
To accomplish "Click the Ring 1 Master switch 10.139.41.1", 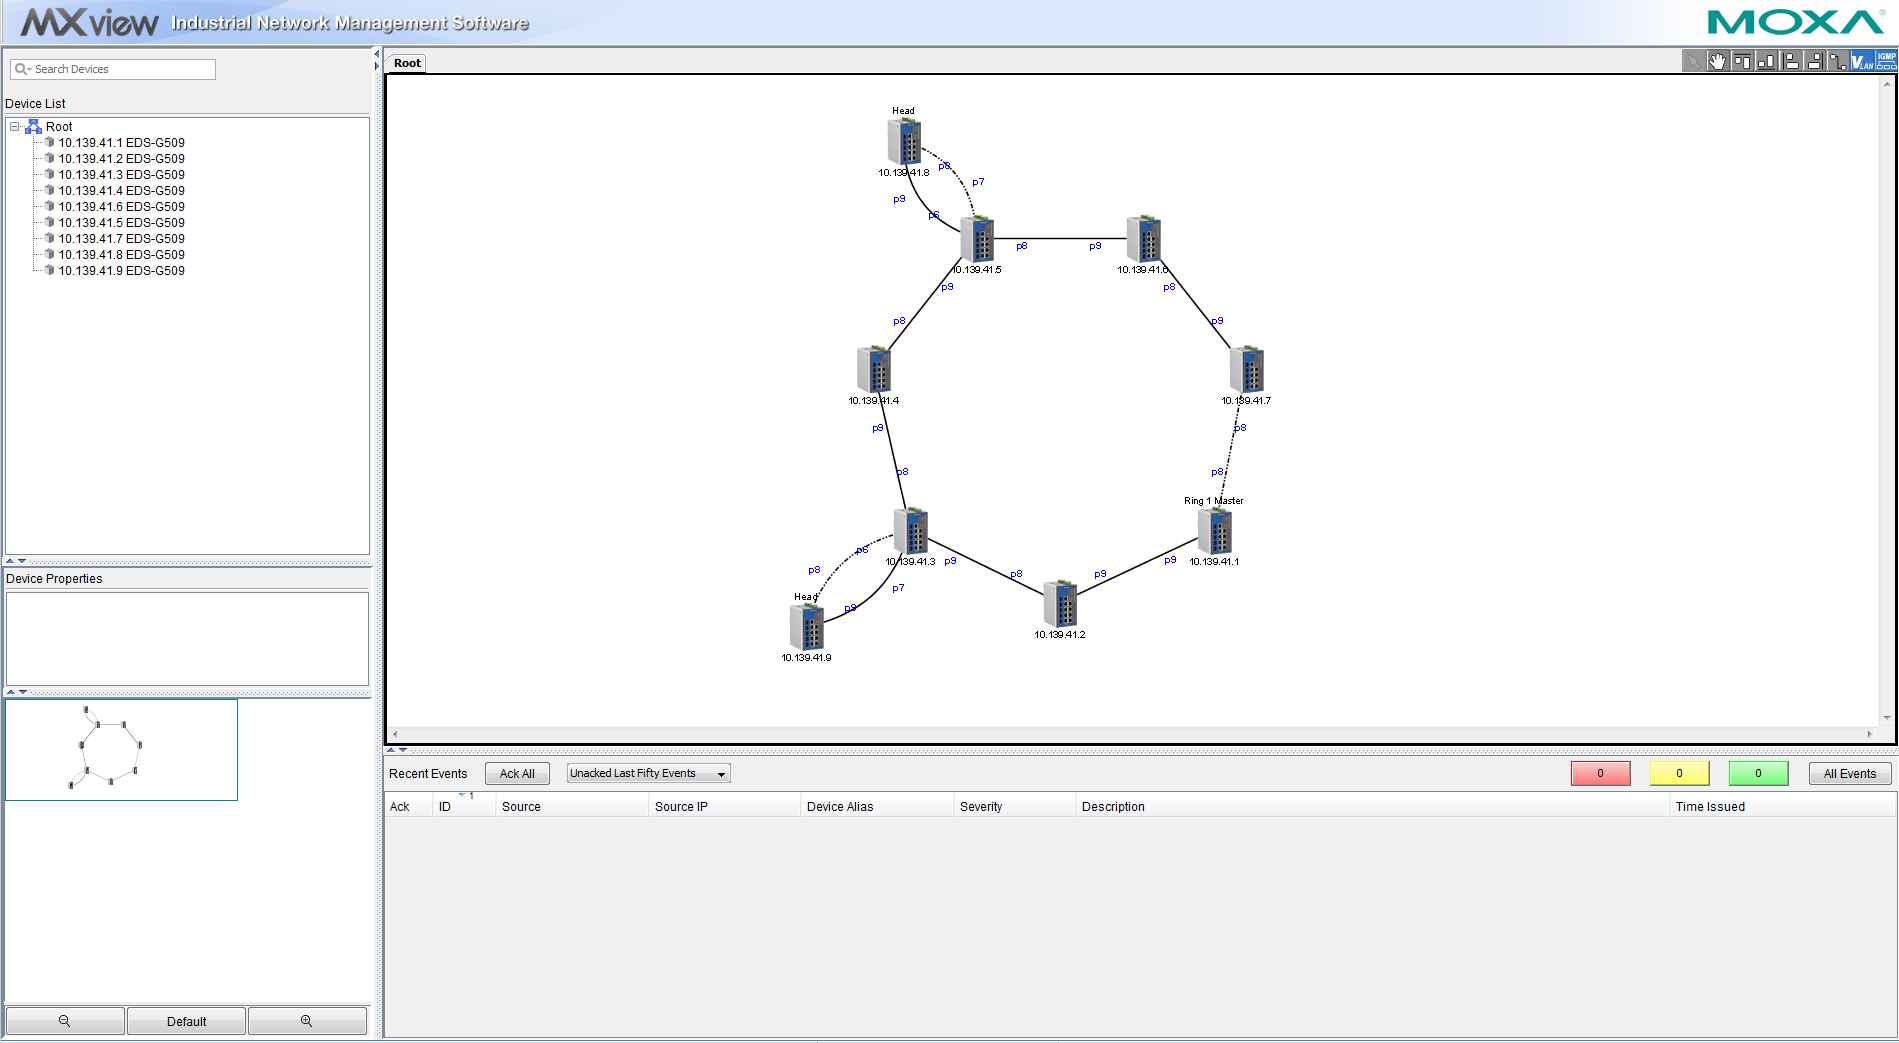I will click(1215, 531).
